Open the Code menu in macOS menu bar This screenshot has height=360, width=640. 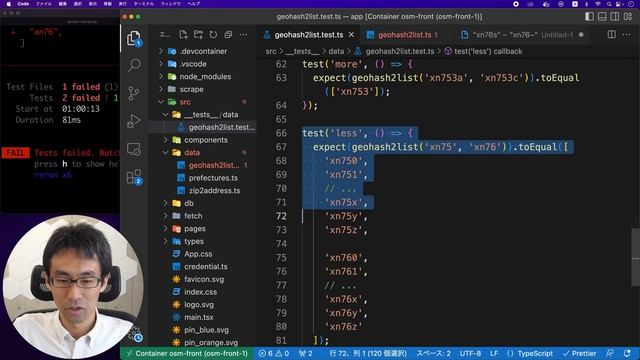(x=23, y=4)
